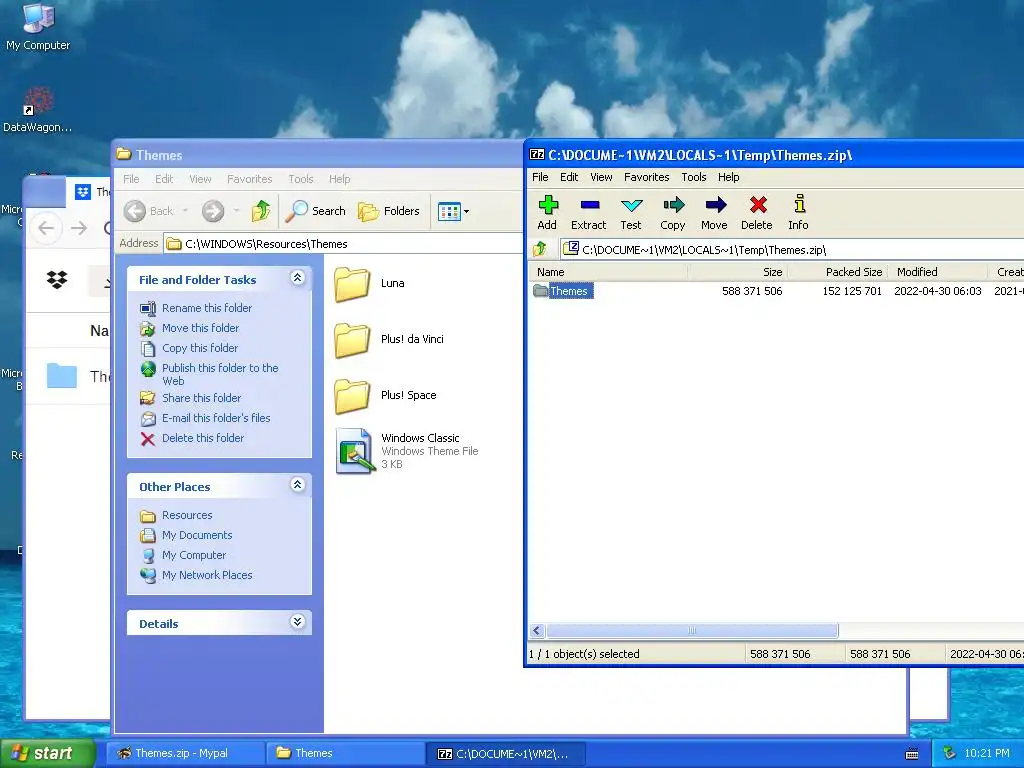The height and width of the screenshot is (768, 1024).
Task: Click the Explorer Address bar path field
Action: click(x=343, y=244)
